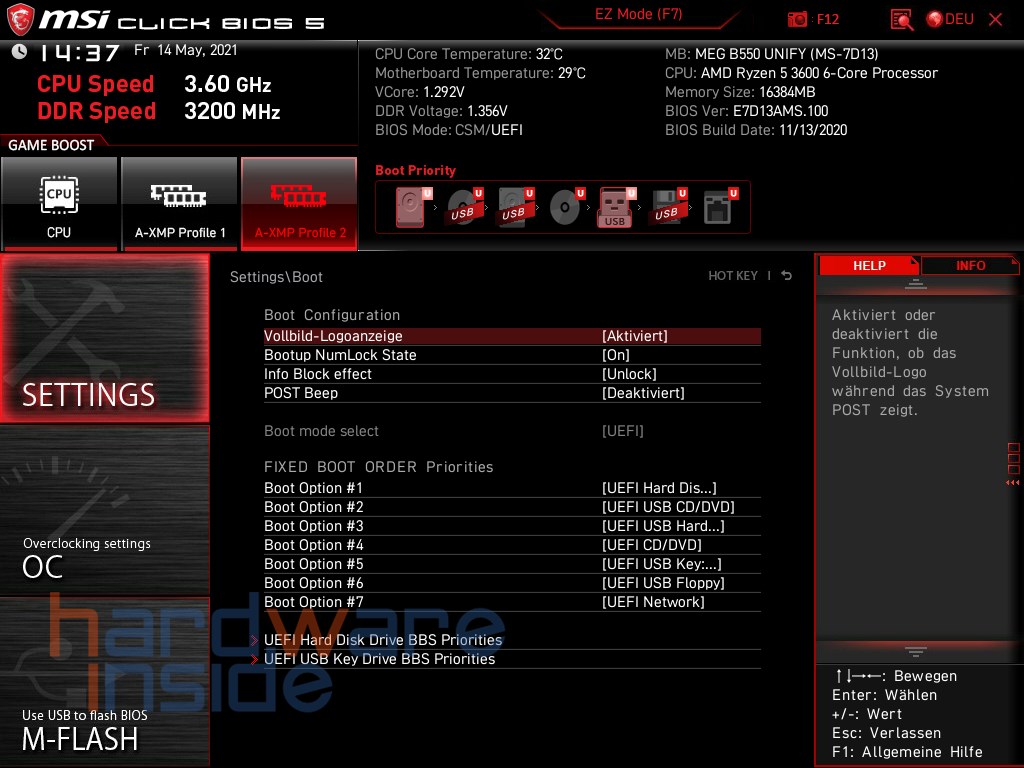The image size is (1024, 768).
Task: Select the CD/DVD disc boot priority icon
Action: pos(566,207)
